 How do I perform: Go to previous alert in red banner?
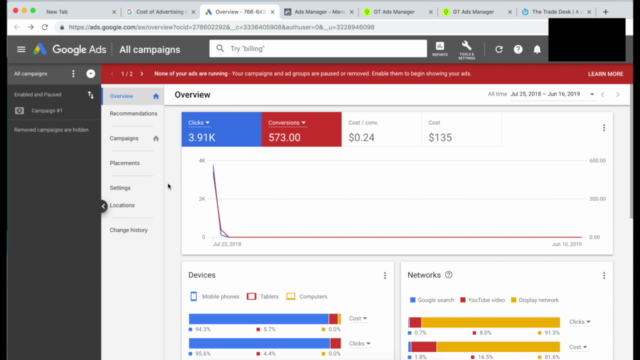(112, 74)
